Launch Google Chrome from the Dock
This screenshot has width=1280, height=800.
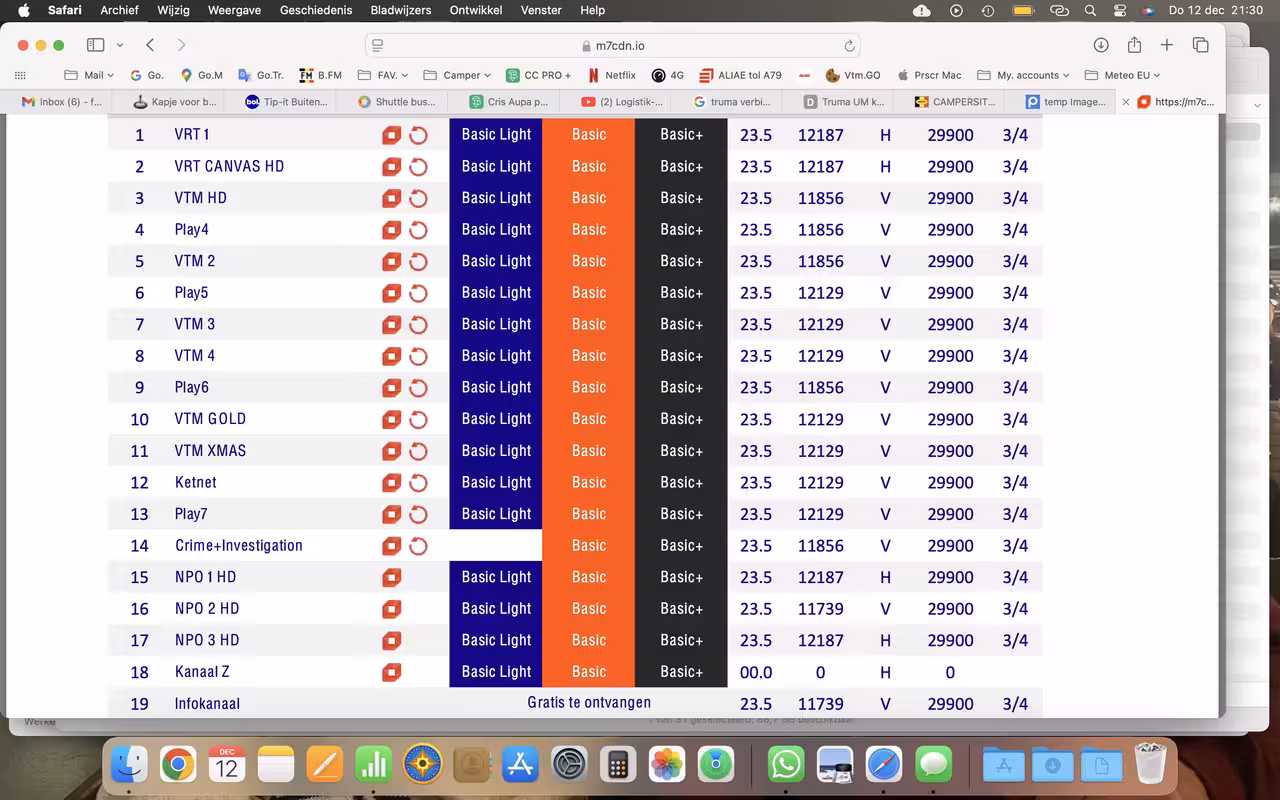[178, 766]
